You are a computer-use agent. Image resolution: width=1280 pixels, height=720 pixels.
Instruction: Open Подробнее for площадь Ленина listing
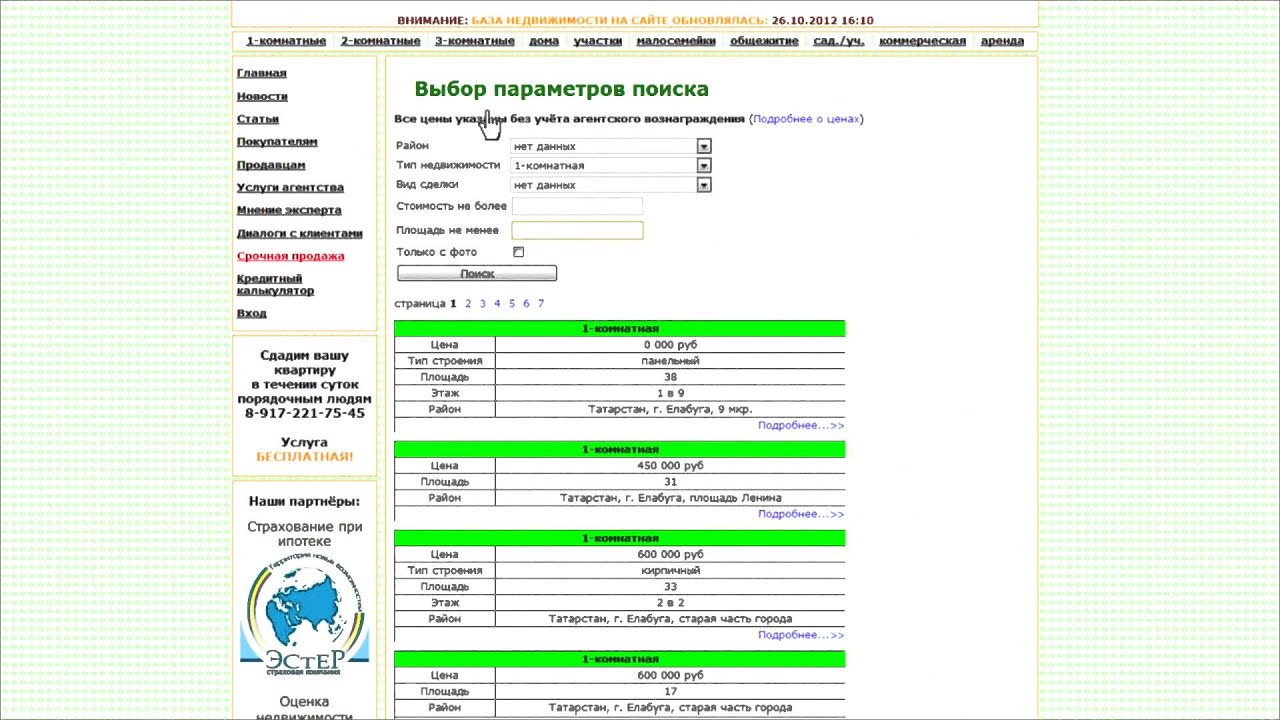click(800, 513)
